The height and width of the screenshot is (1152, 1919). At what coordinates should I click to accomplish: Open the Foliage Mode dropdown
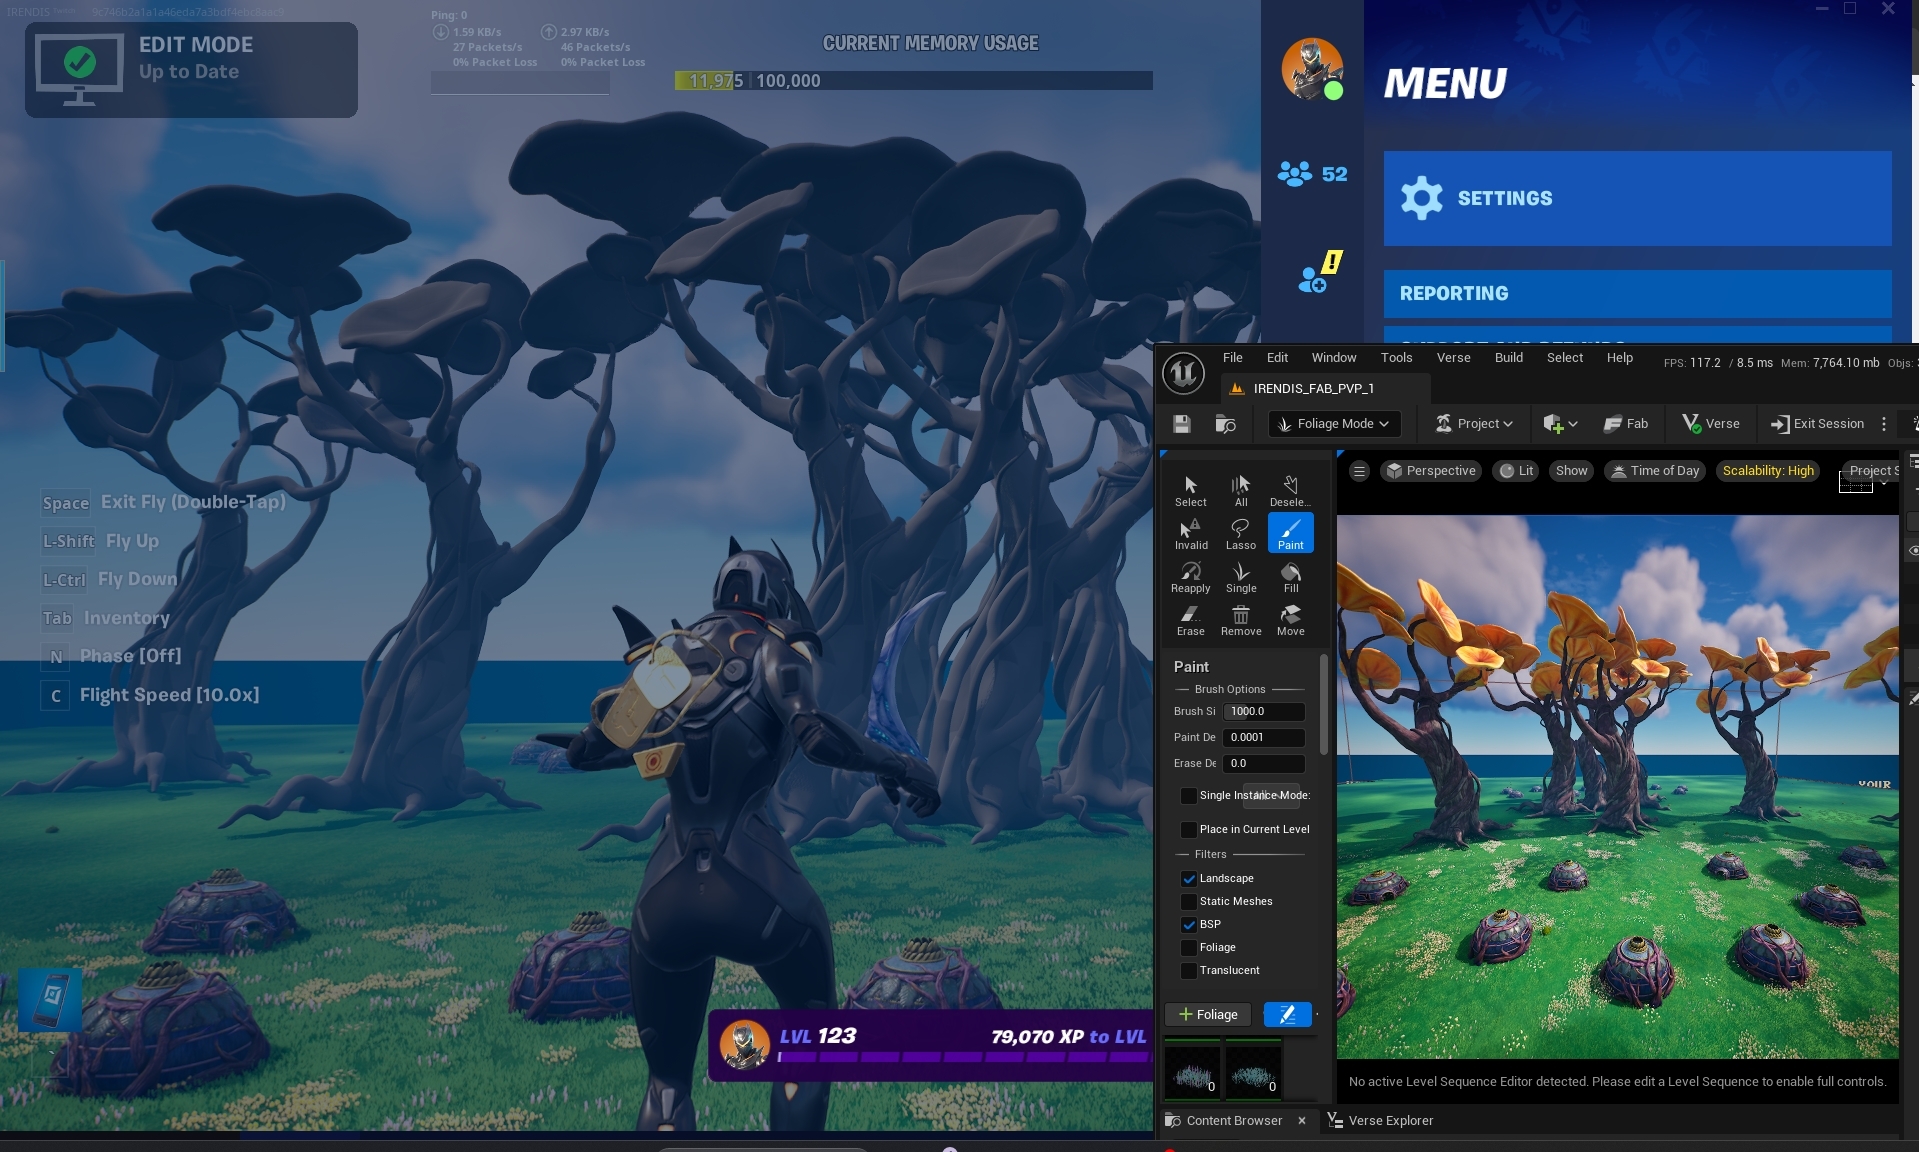tap(1334, 424)
